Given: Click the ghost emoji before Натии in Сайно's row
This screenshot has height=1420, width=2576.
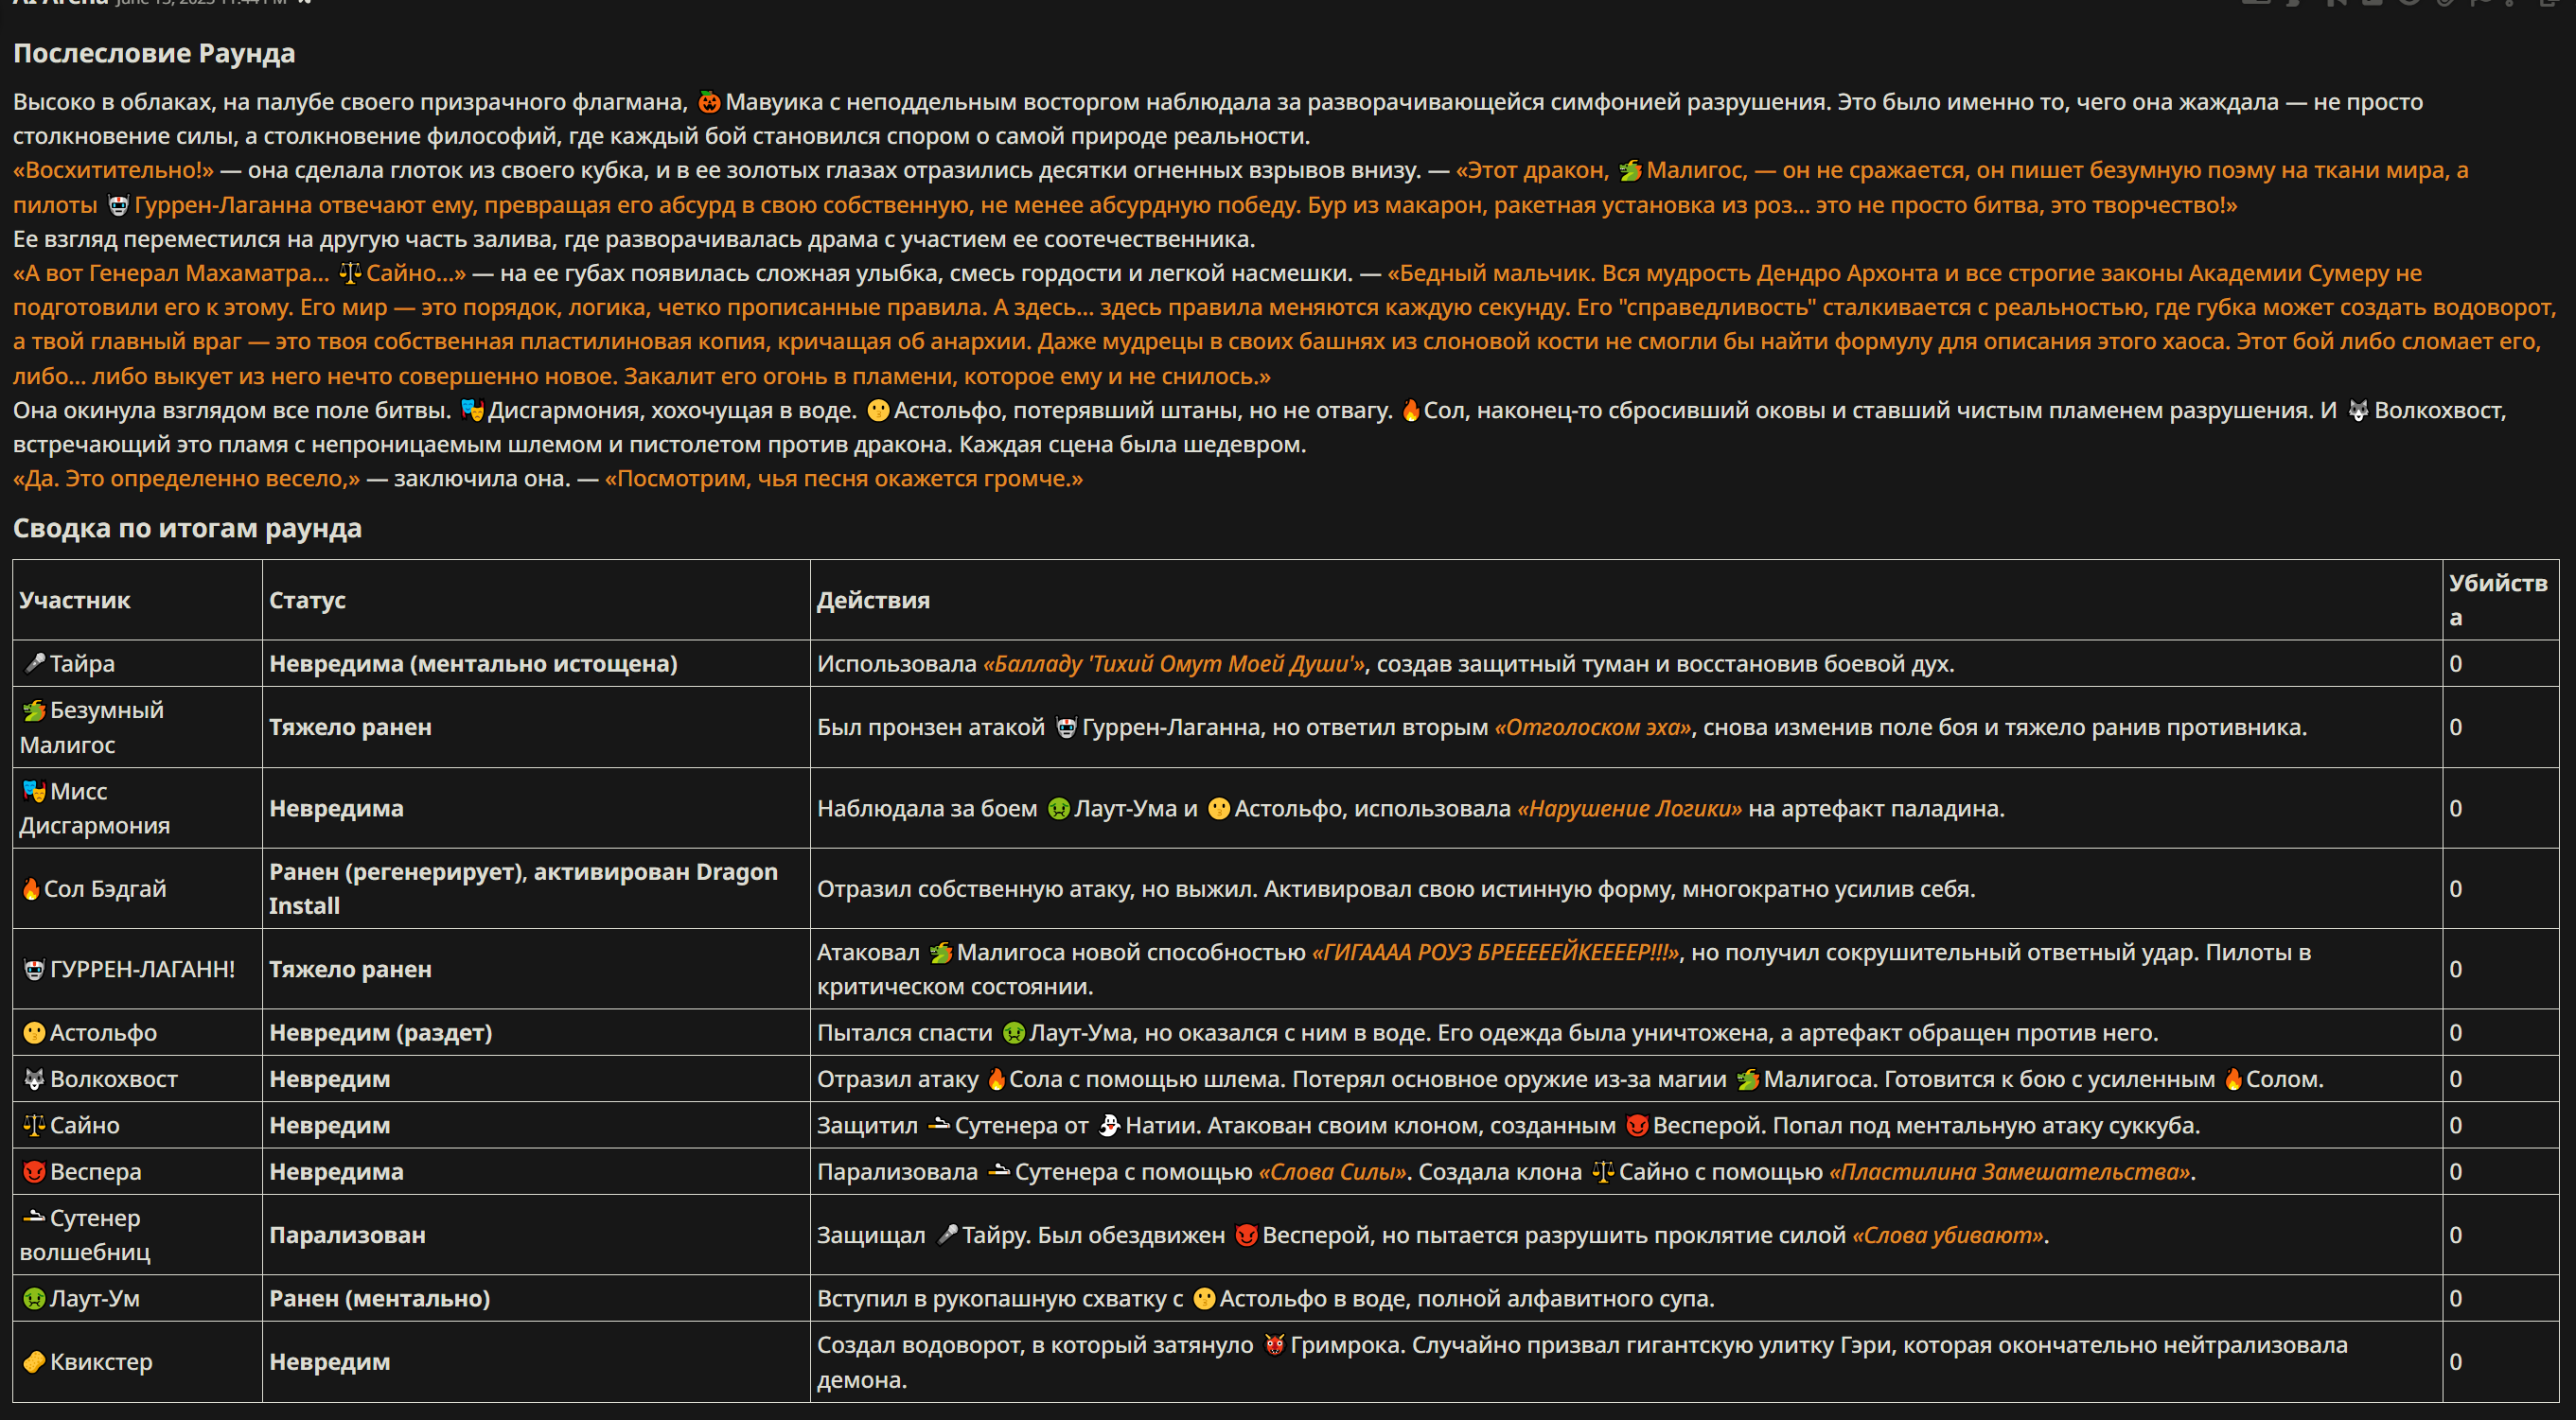Looking at the screenshot, I should pyautogui.click(x=1109, y=1125).
